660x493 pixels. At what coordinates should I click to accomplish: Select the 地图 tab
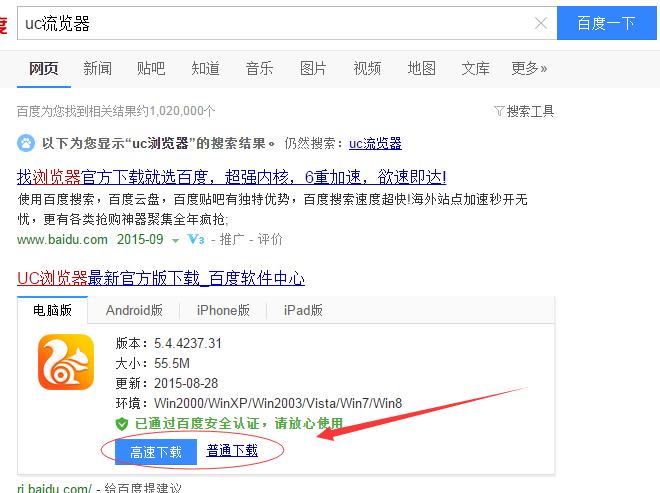coord(421,68)
